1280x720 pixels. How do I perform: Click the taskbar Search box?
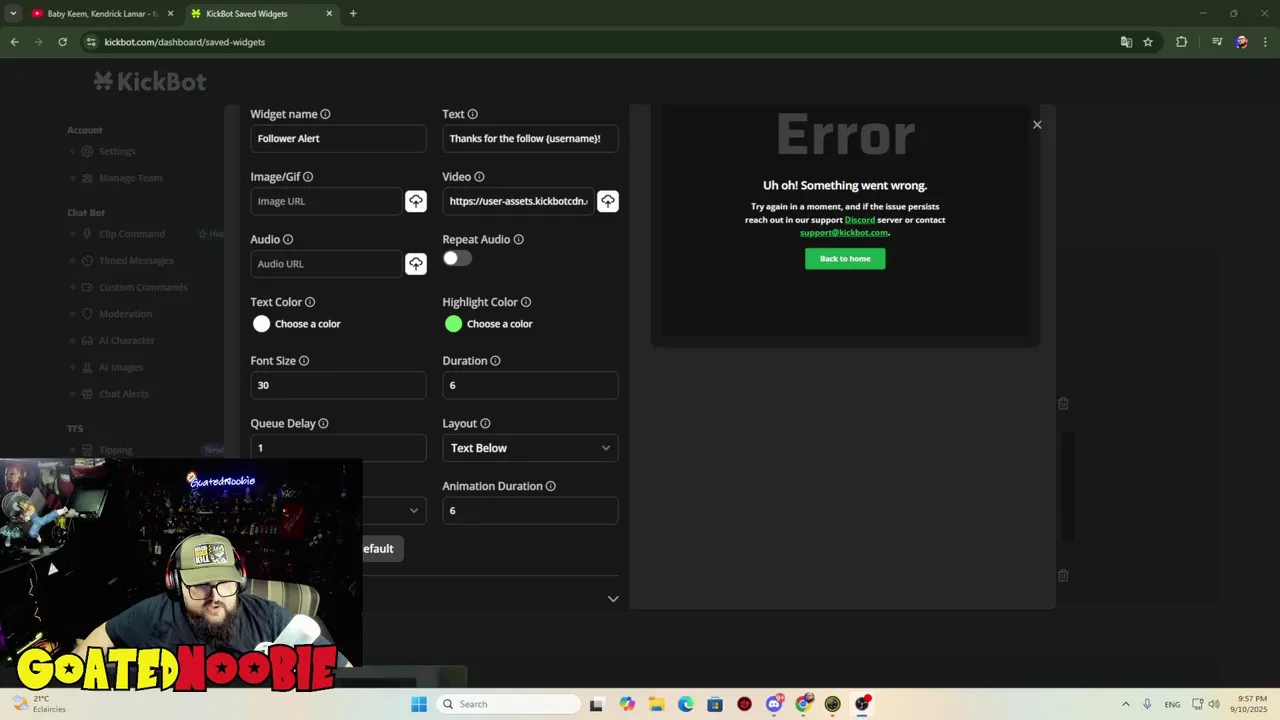[x=507, y=704]
